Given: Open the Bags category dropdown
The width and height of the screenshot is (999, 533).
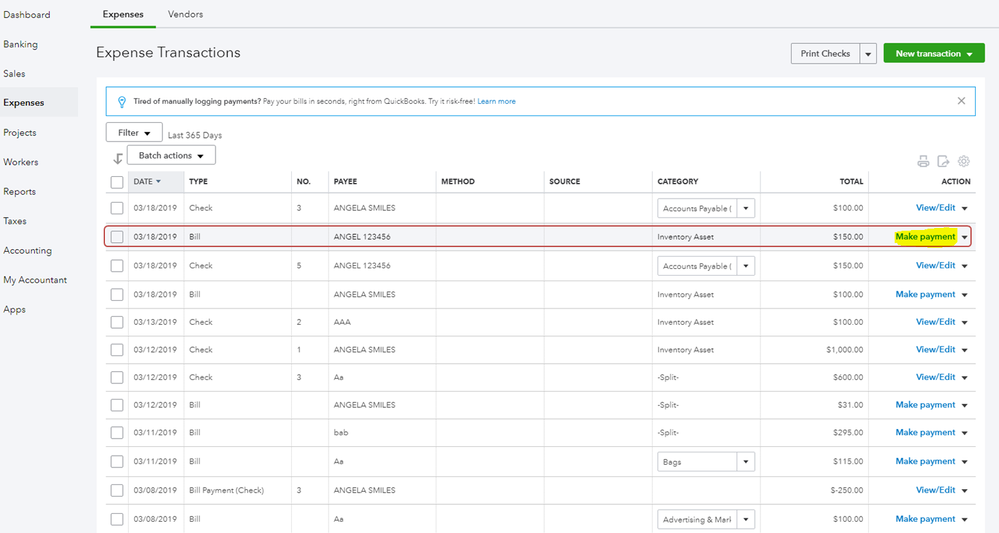Looking at the screenshot, I should tap(745, 462).
